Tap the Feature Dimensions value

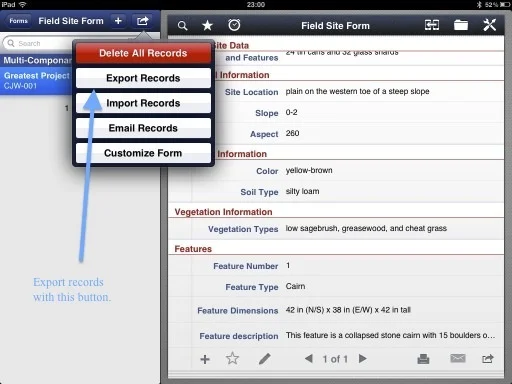tap(348, 310)
